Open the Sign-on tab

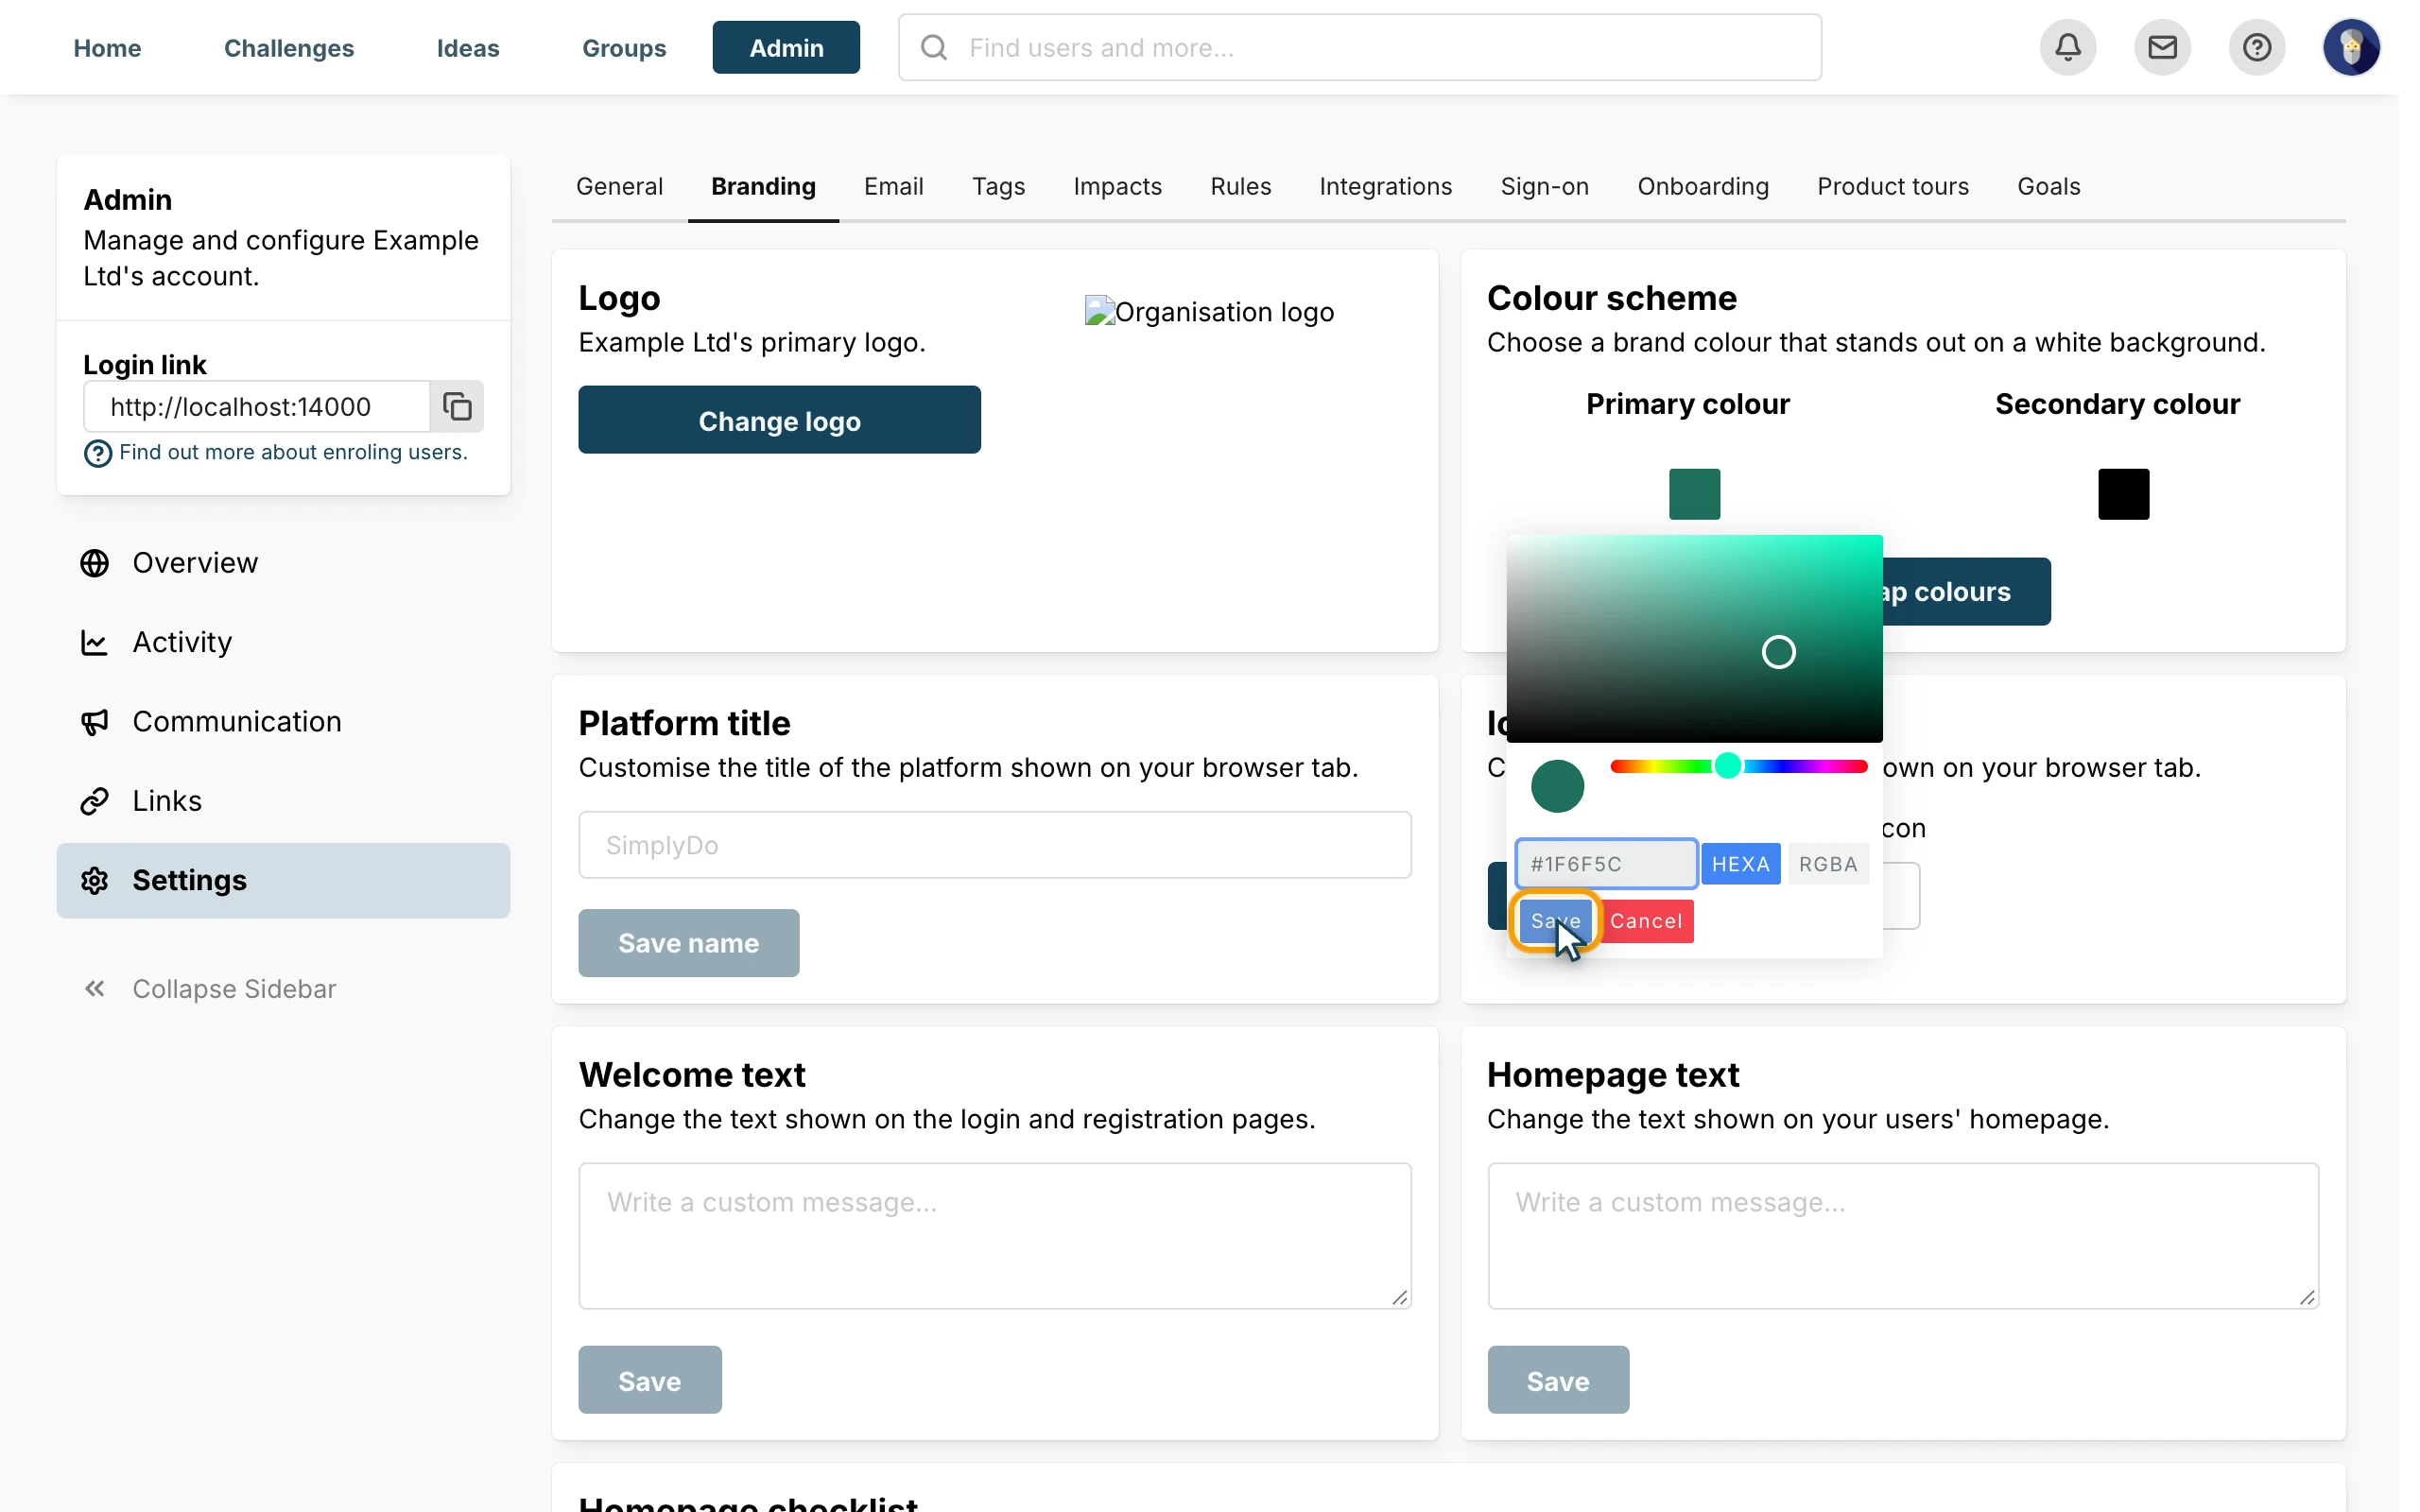[1544, 186]
